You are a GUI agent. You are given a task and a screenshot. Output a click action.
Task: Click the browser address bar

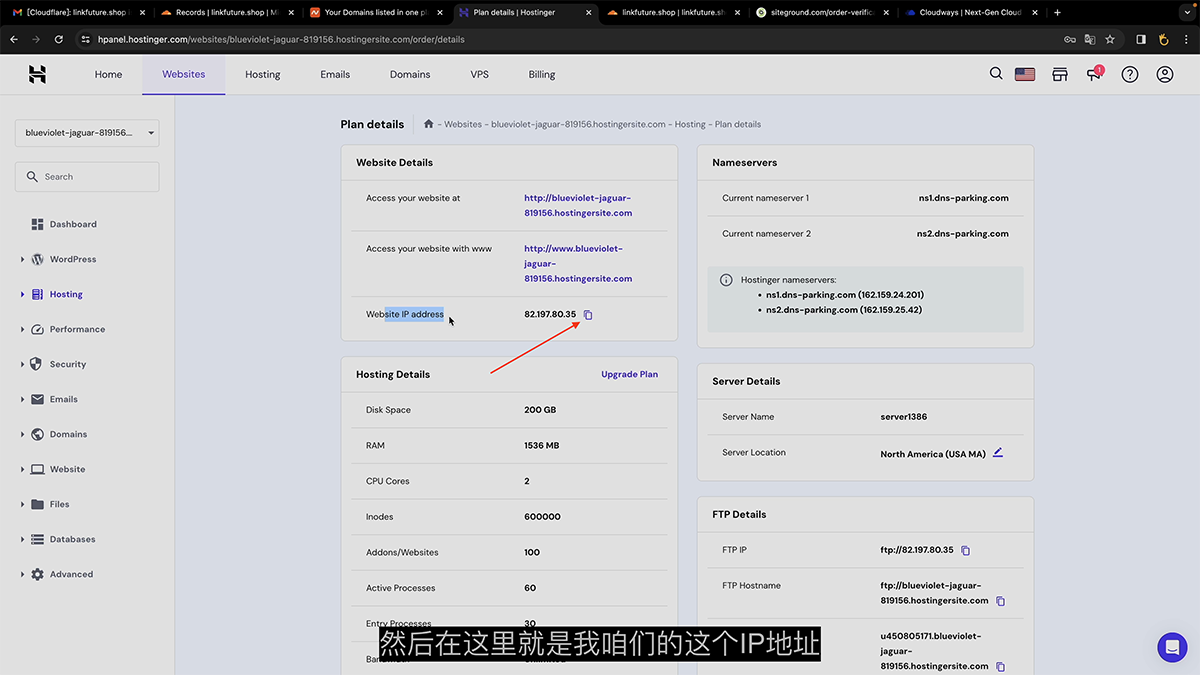565,39
